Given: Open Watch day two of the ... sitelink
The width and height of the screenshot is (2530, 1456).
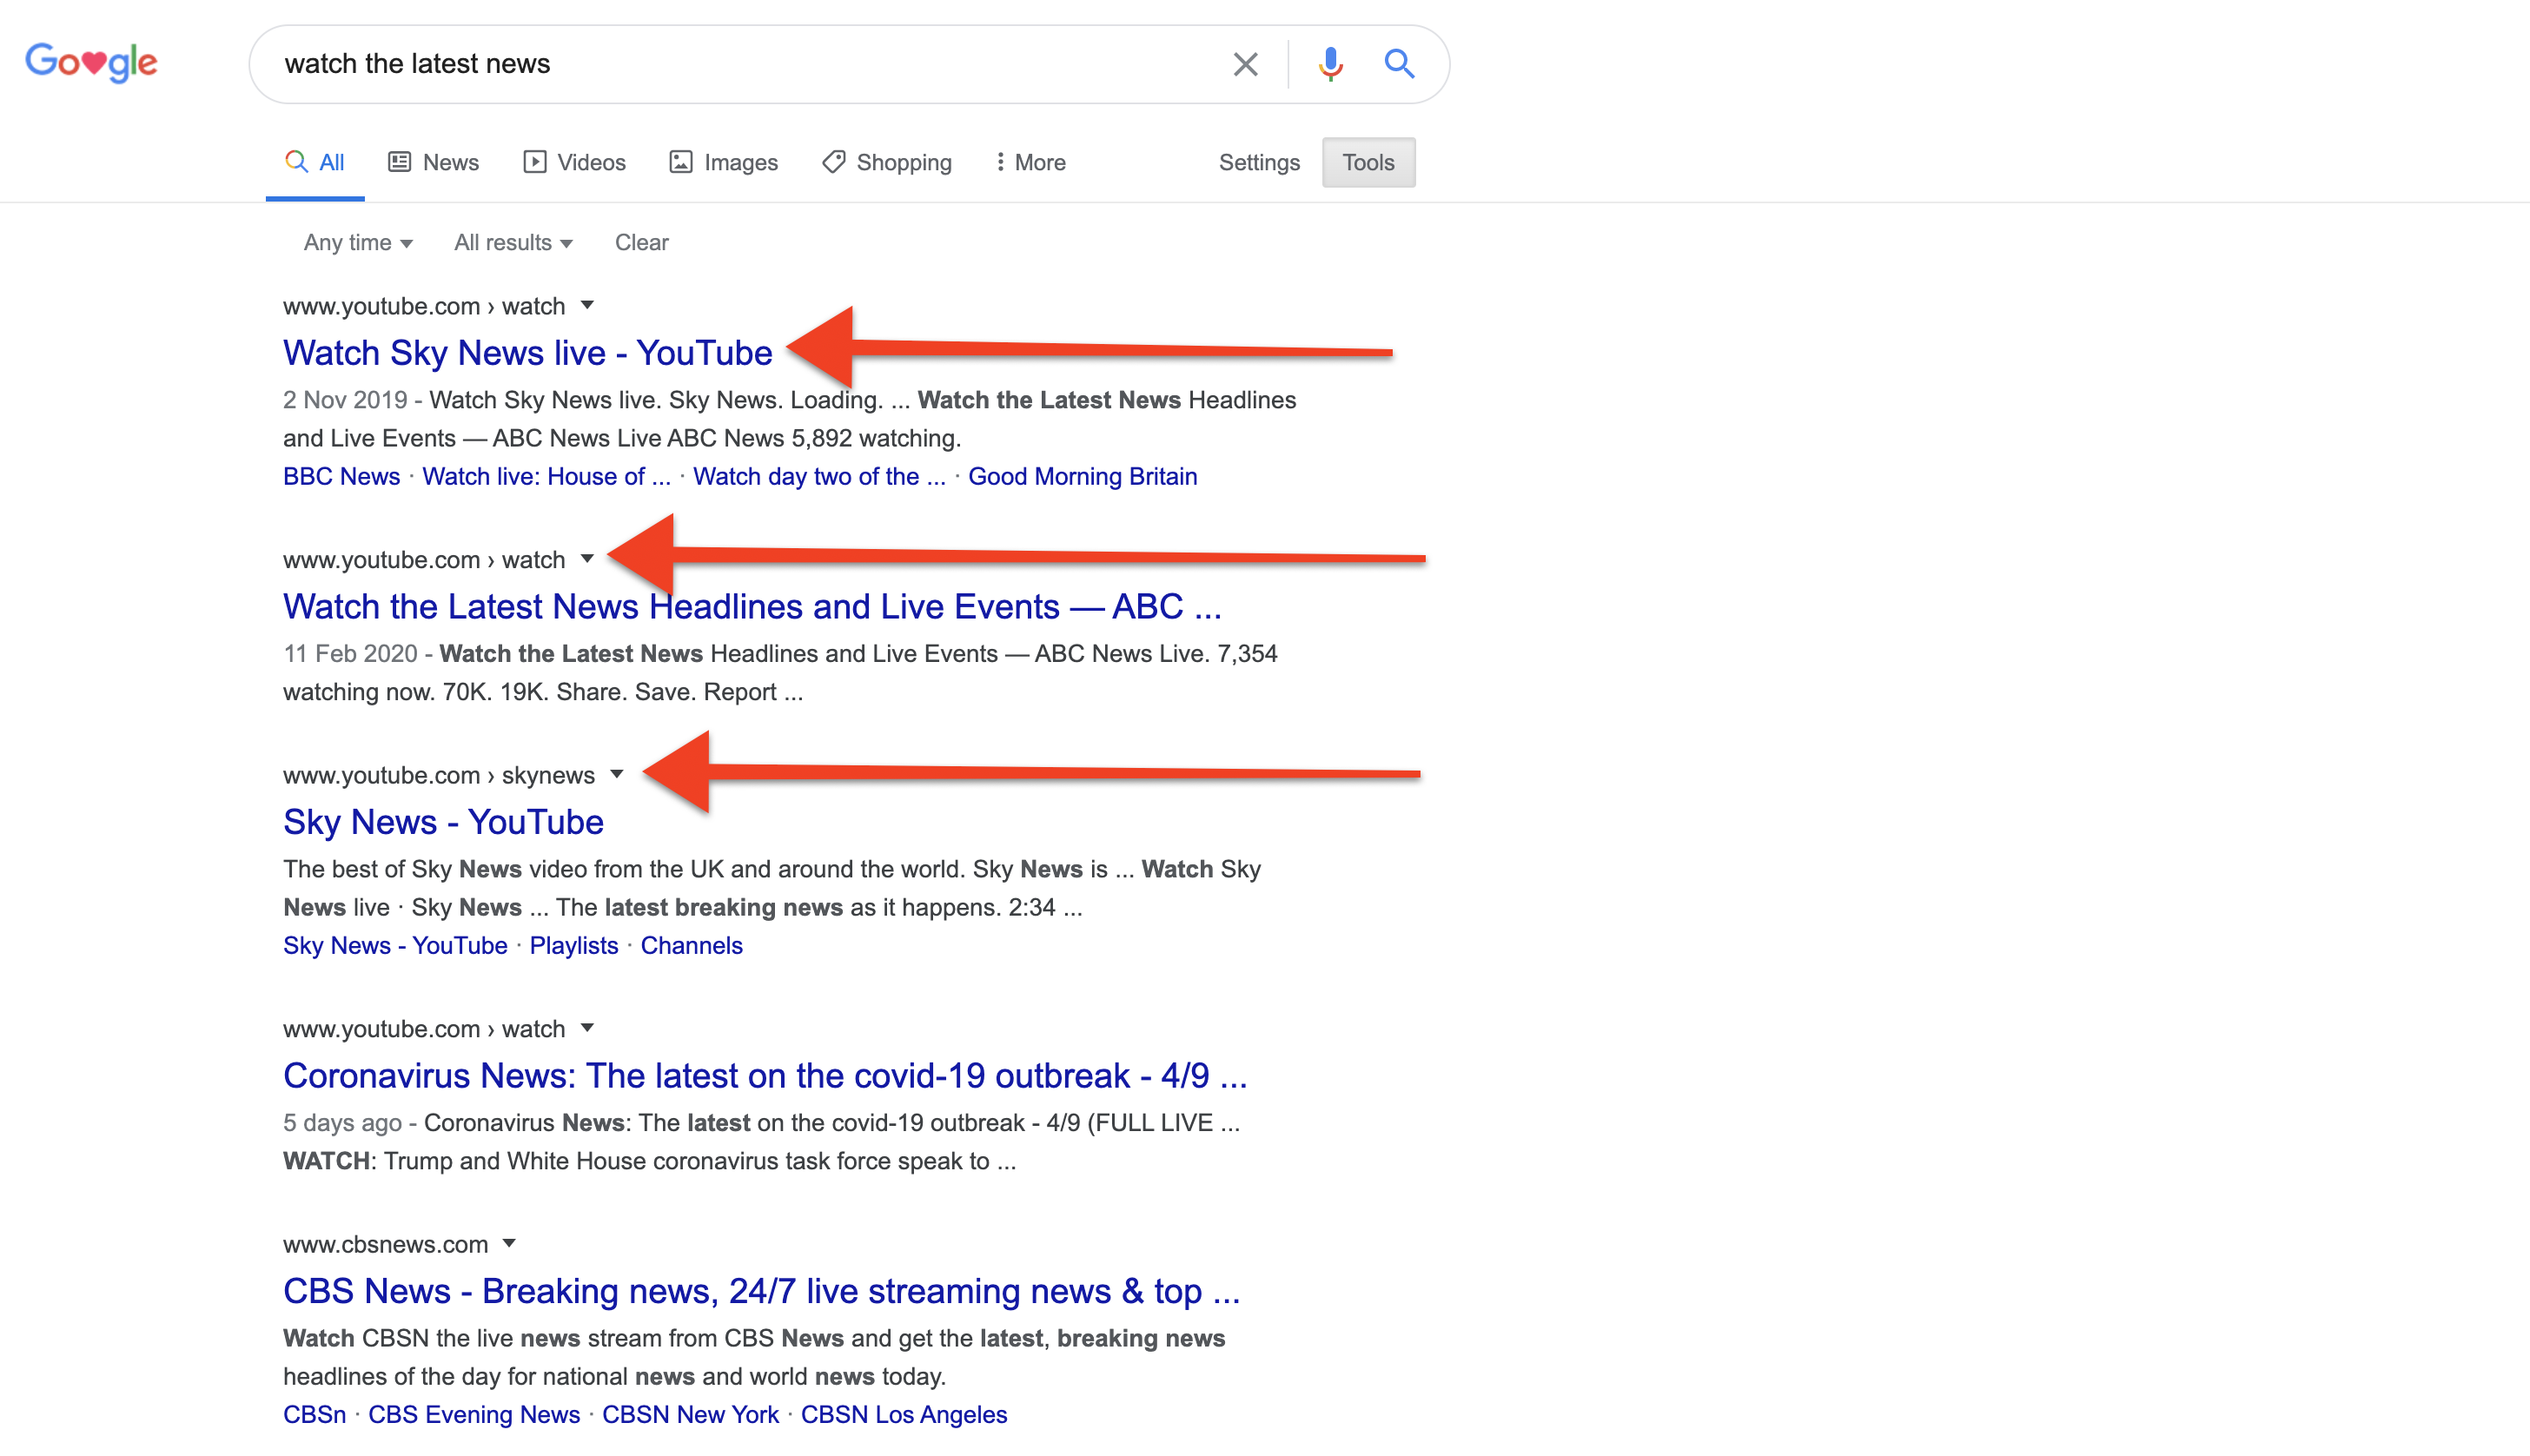Looking at the screenshot, I should click(x=819, y=476).
